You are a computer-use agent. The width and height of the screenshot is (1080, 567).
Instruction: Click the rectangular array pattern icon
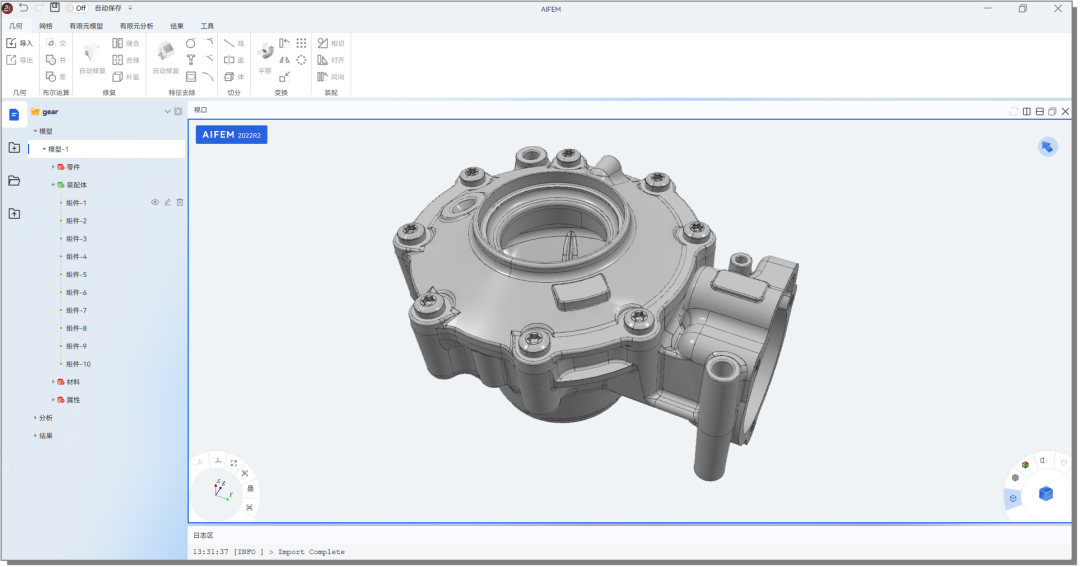pos(301,43)
